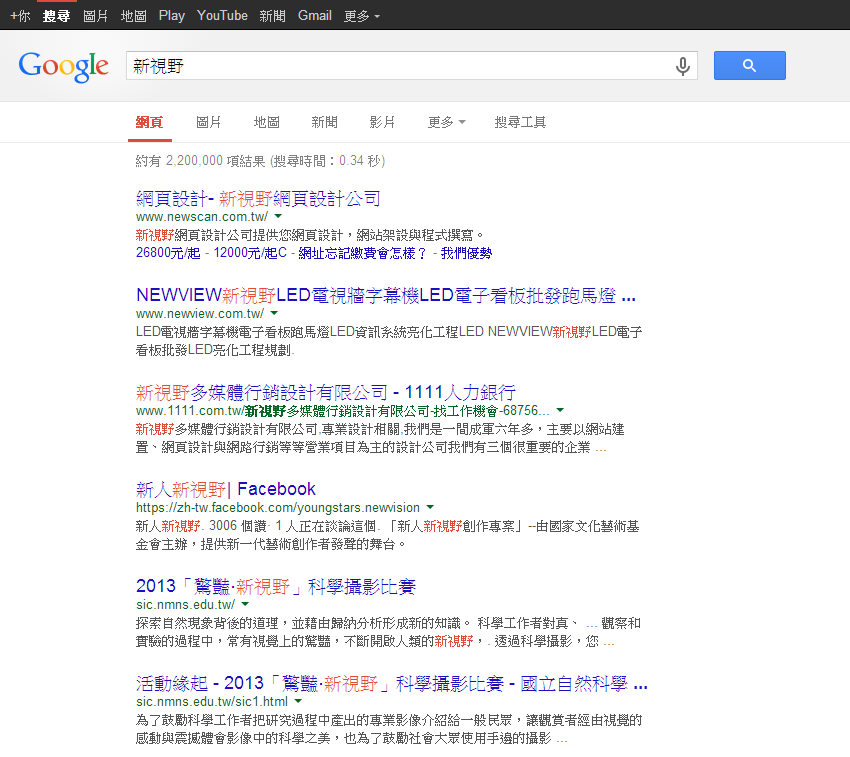850x757 pixels.
Task: Expand arrow next to www.newview.com.tw/
Action: [274, 313]
